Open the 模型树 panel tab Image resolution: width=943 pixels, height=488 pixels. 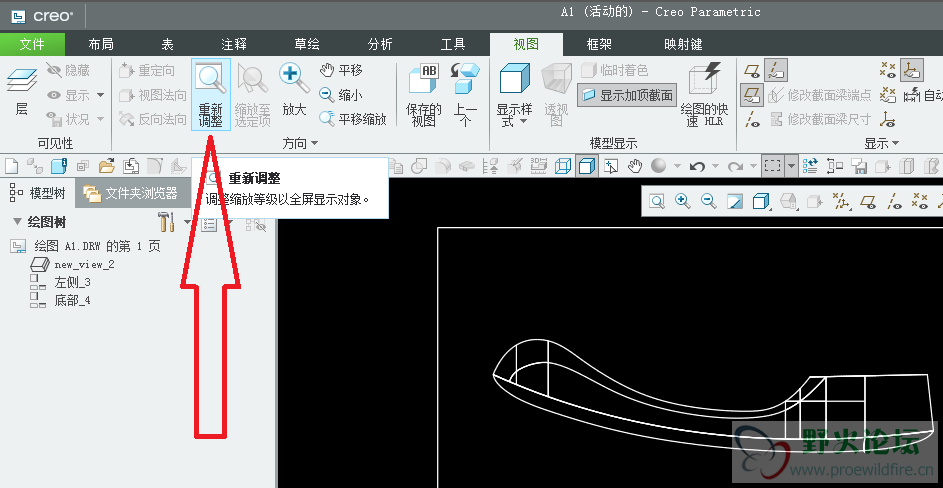[x=38, y=193]
